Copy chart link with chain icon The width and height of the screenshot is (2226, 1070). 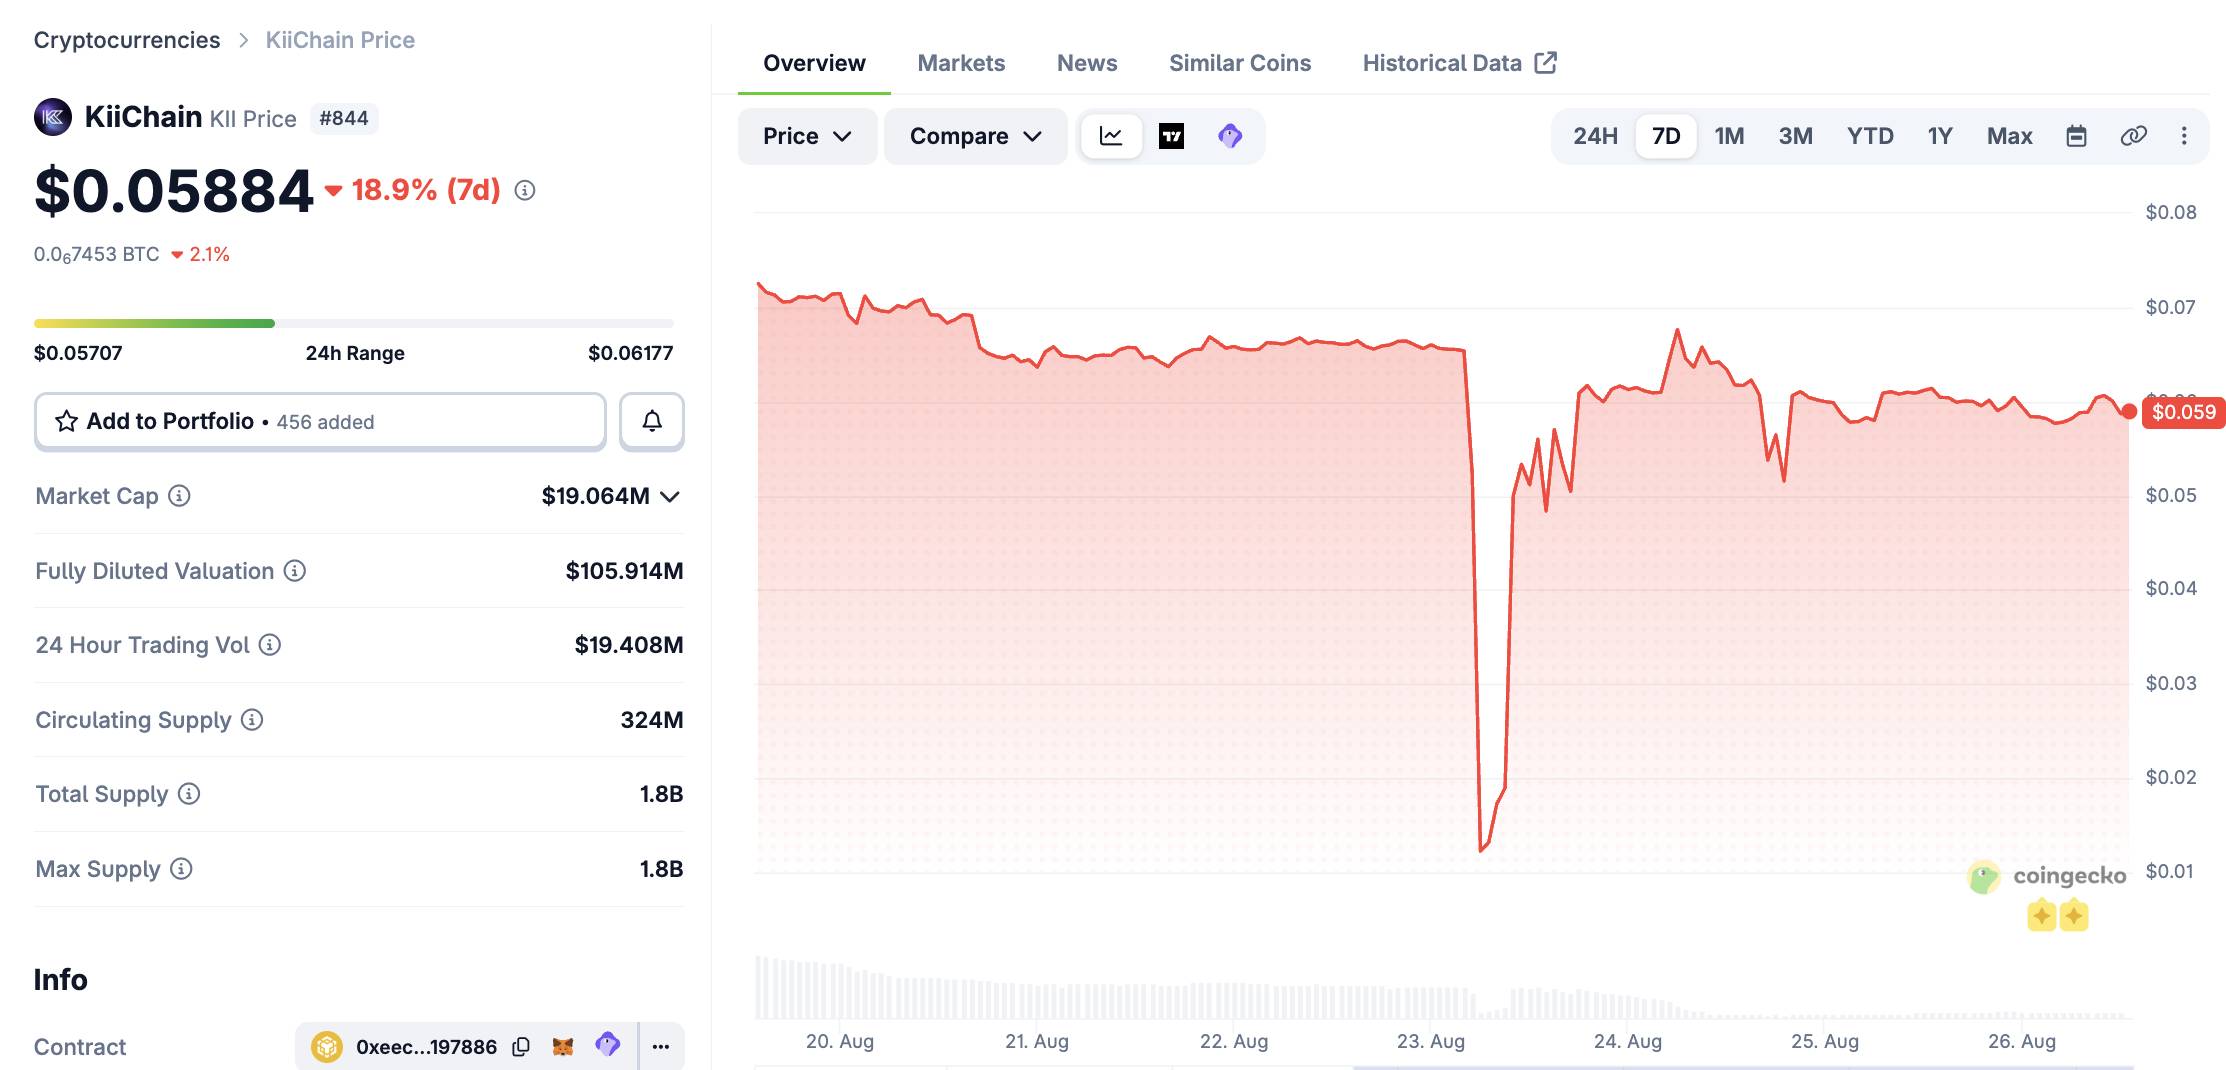tap(2133, 136)
